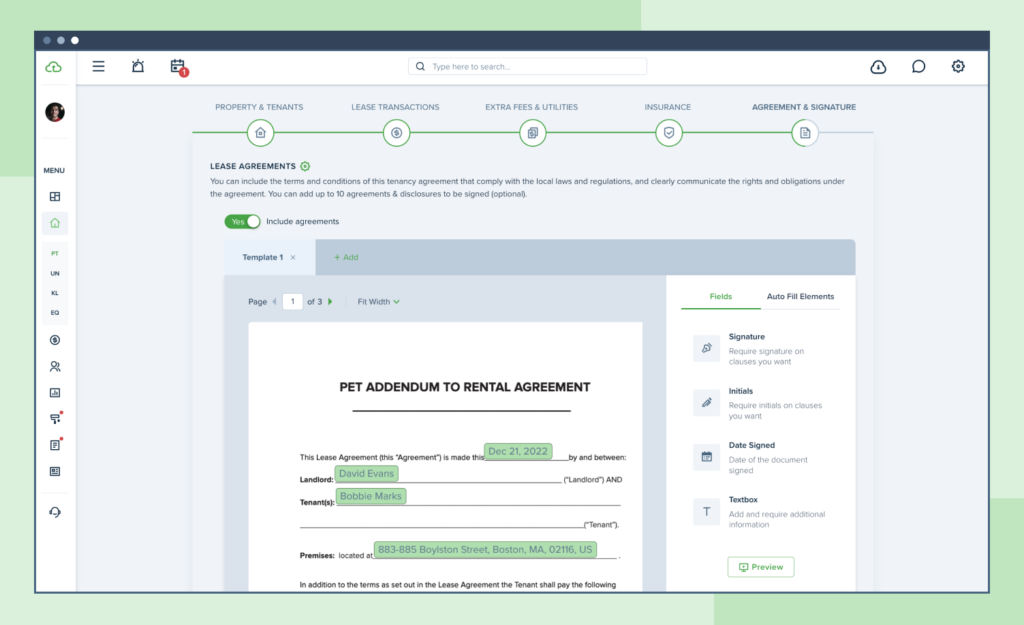
Task: Go to previous page arrow
Action: coord(274,302)
